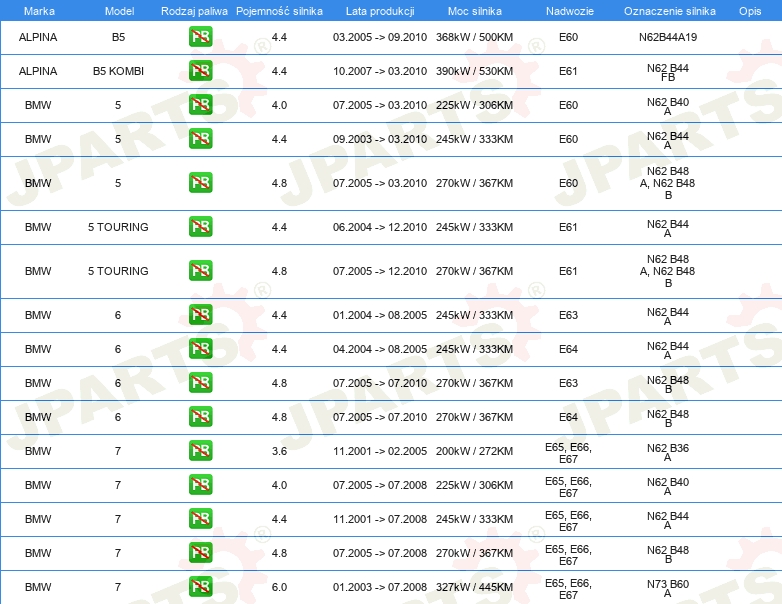The width and height of the screenshot is (782, 604).
Task: Click E63 in the 01.2004 -> 08.2005 row
Action: [x=568, y=315]
